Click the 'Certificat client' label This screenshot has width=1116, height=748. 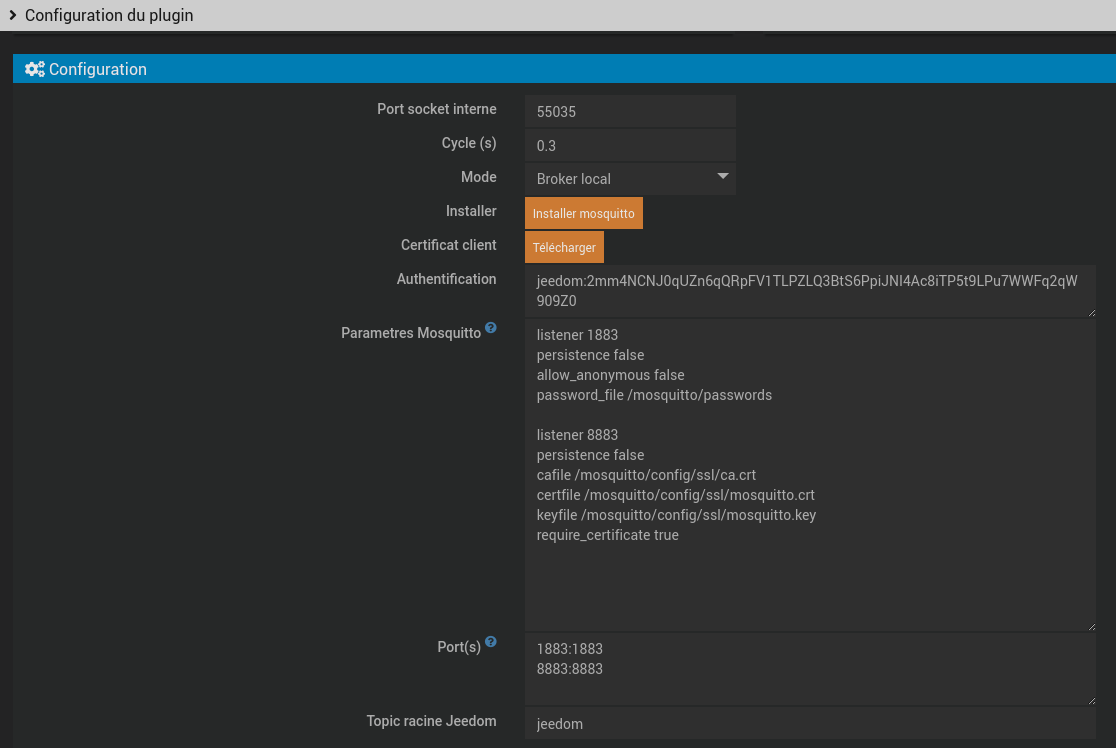pyautogui.click(x=448, y=245)
